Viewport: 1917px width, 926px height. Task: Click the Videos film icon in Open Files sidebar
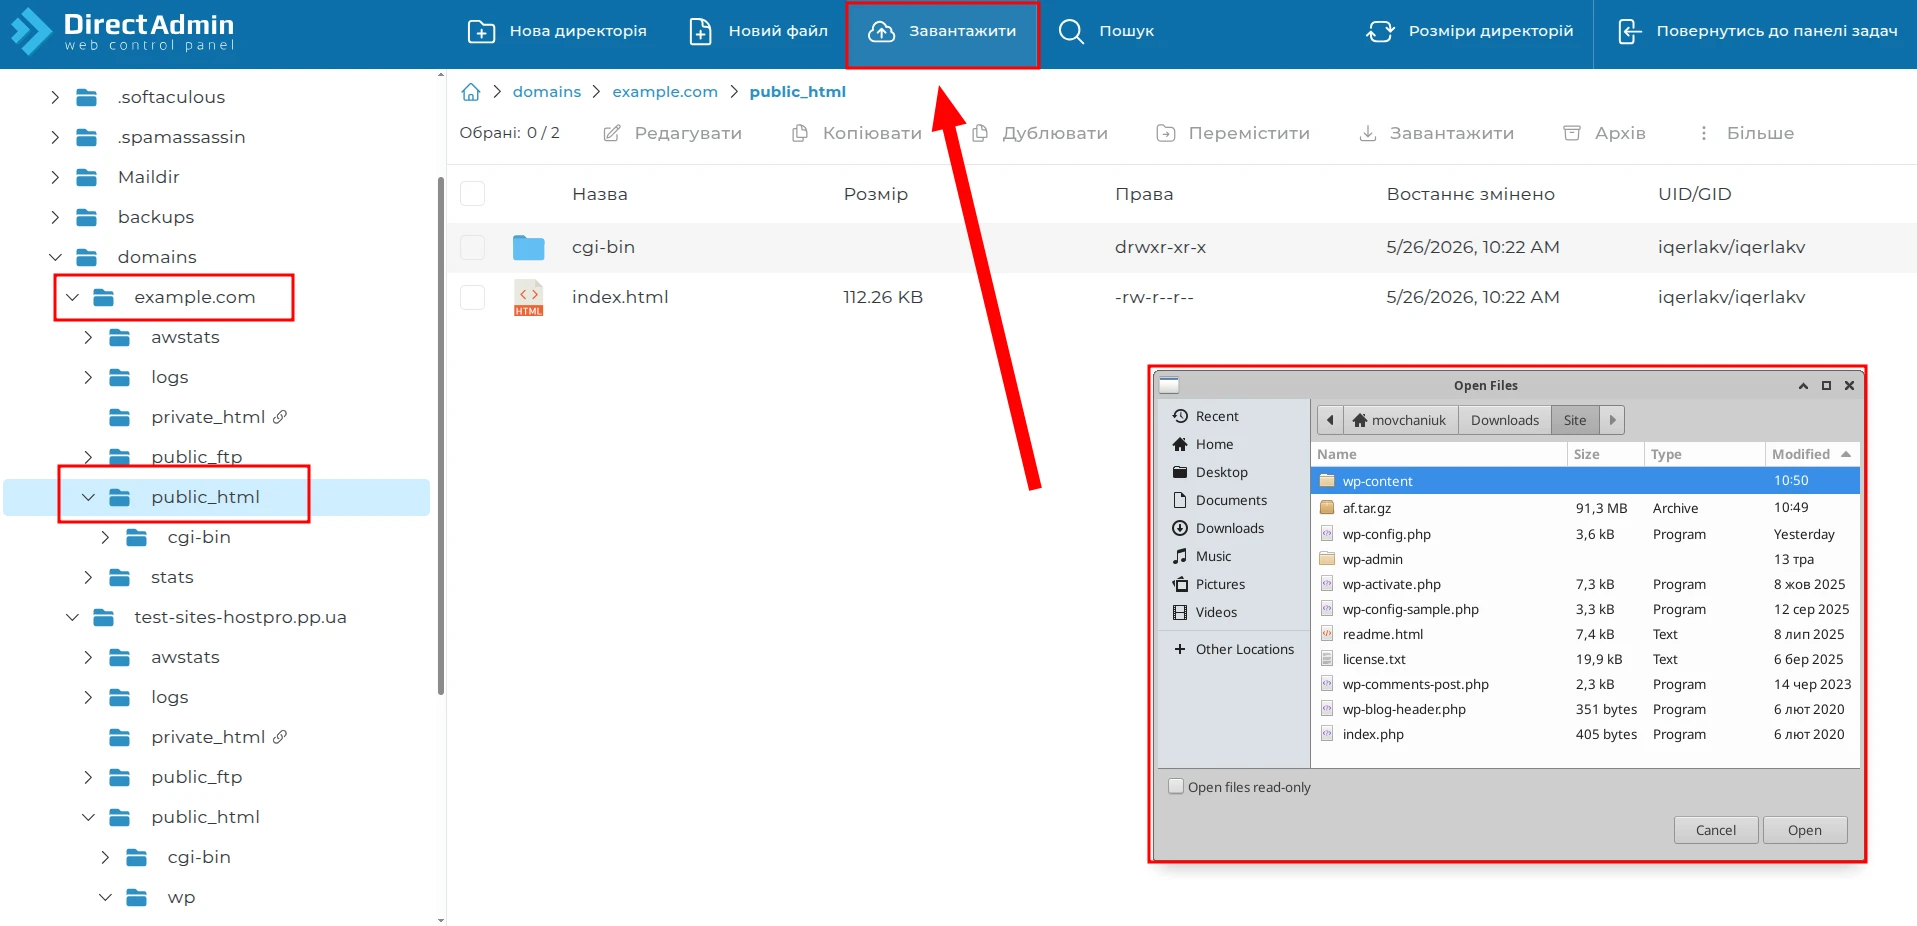click(x=1180, y=612)
